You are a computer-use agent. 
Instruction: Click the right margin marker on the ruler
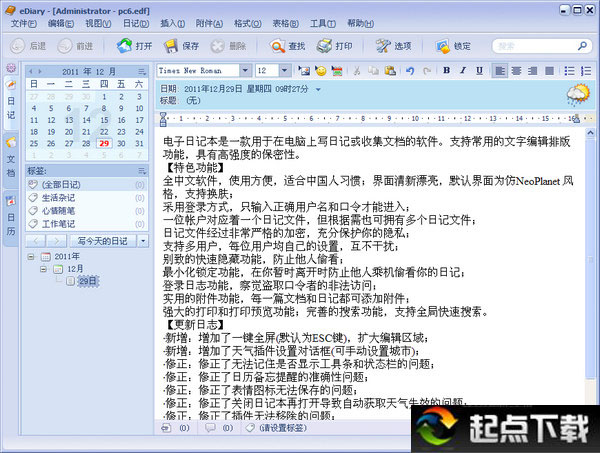point(576,119)
